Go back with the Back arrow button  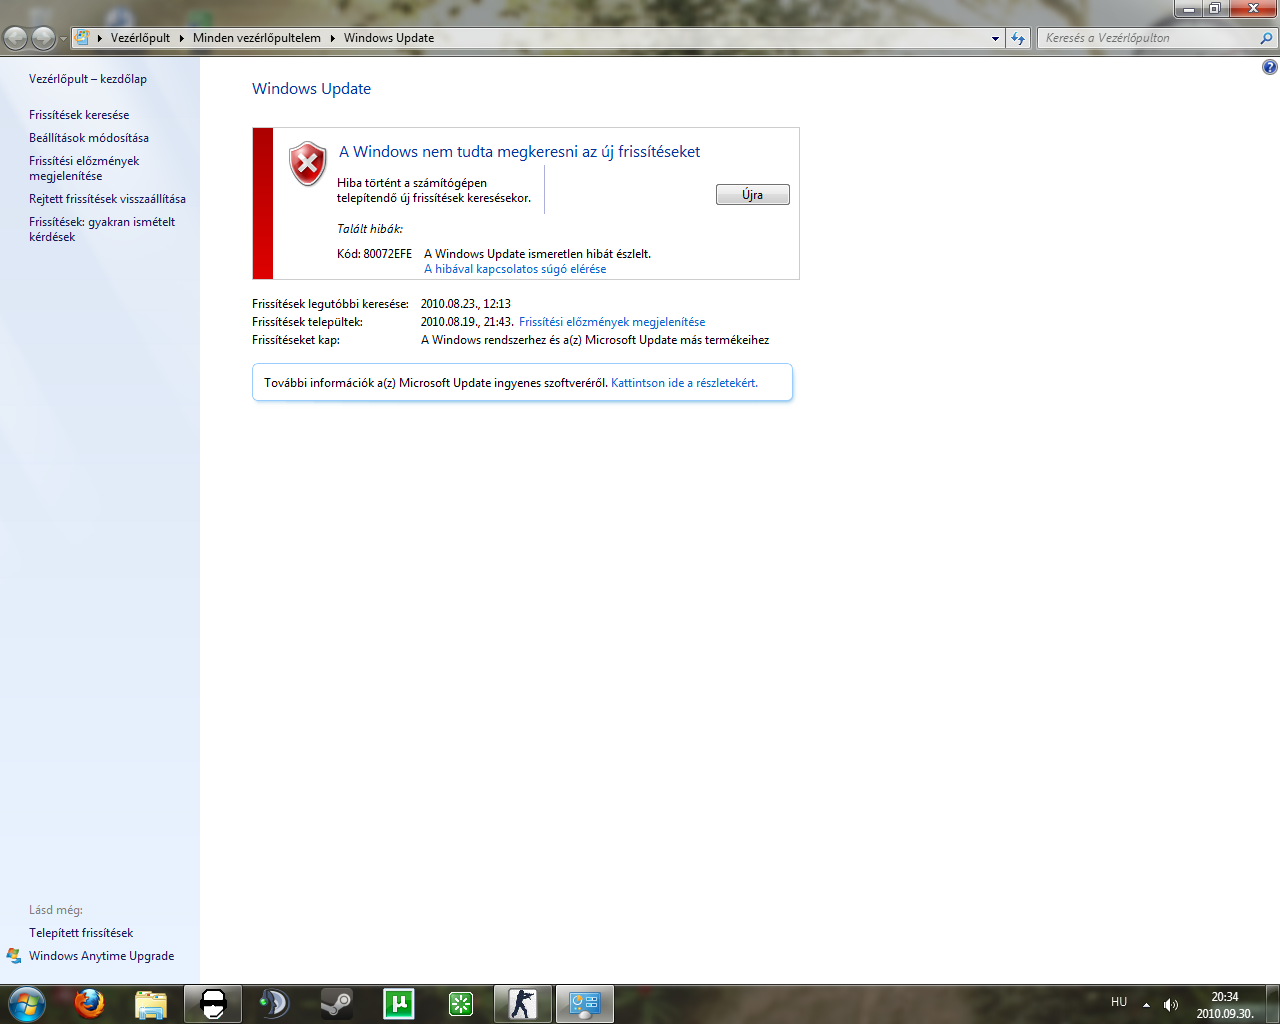(x=15, y=38)
